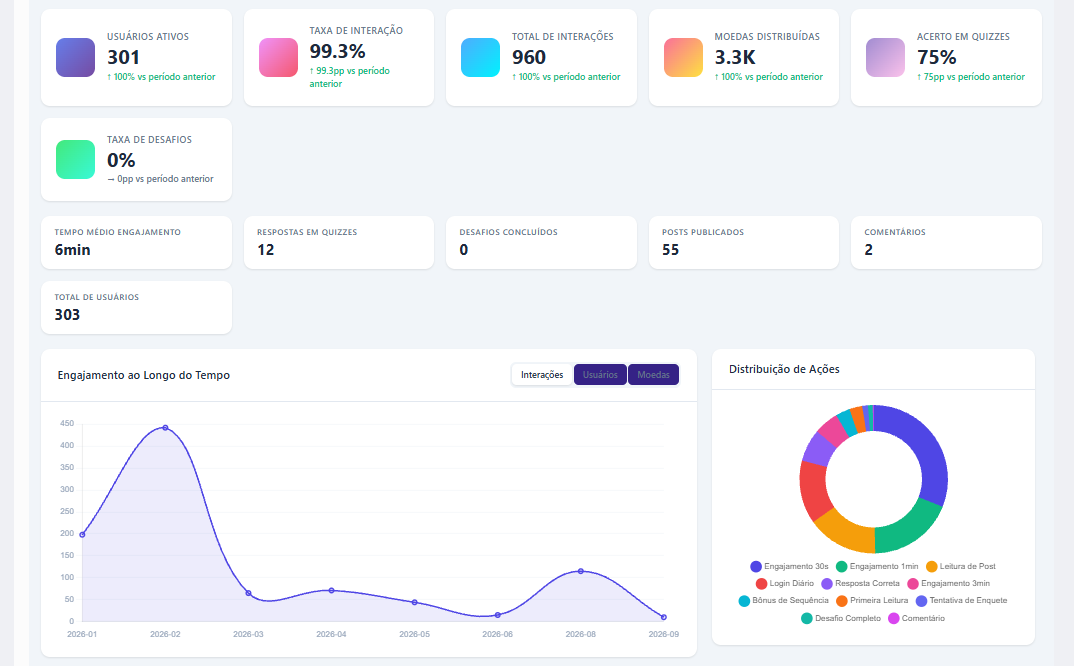This screenshot has width=1074, height=666.
Task: Click 'Distribuição de Ações' title
Action: 784,369
